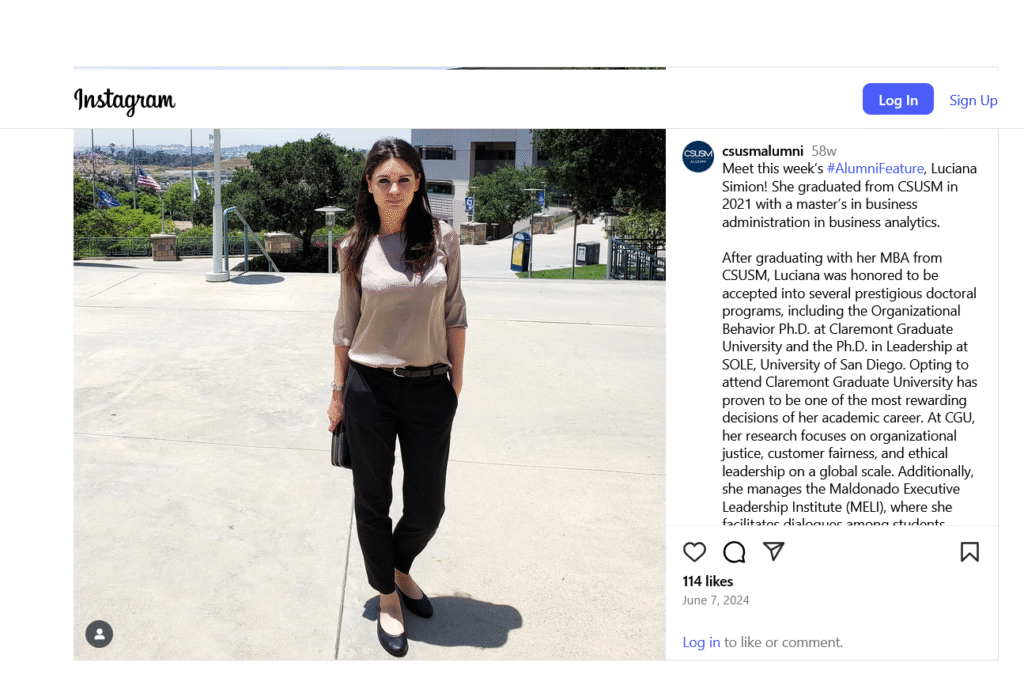1024x674 pixels.
Task: Go to the Instagram logo home
Action: (124, 100)
